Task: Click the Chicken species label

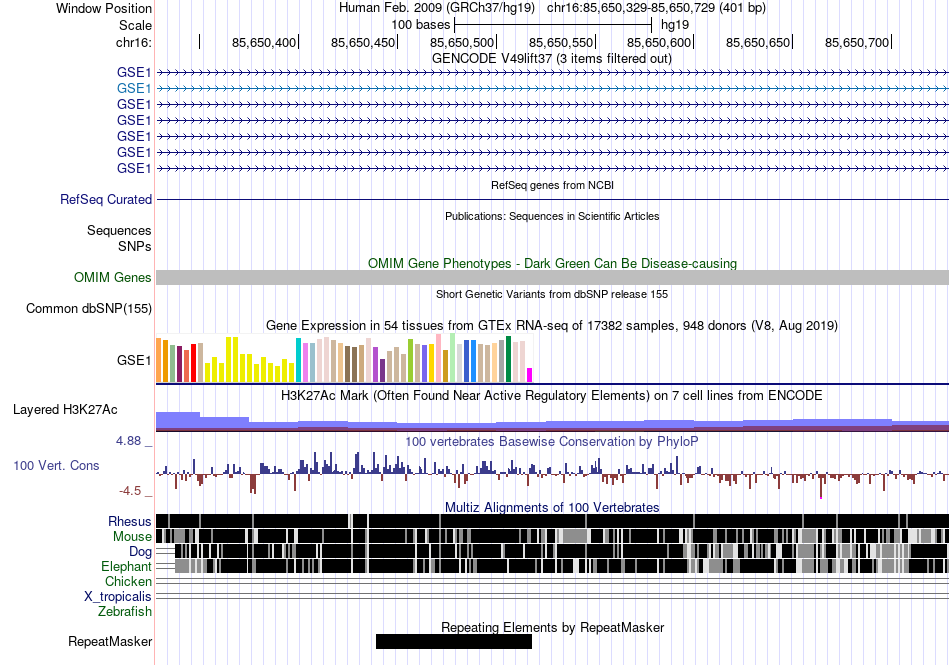Action: click(x=128, y=581)
